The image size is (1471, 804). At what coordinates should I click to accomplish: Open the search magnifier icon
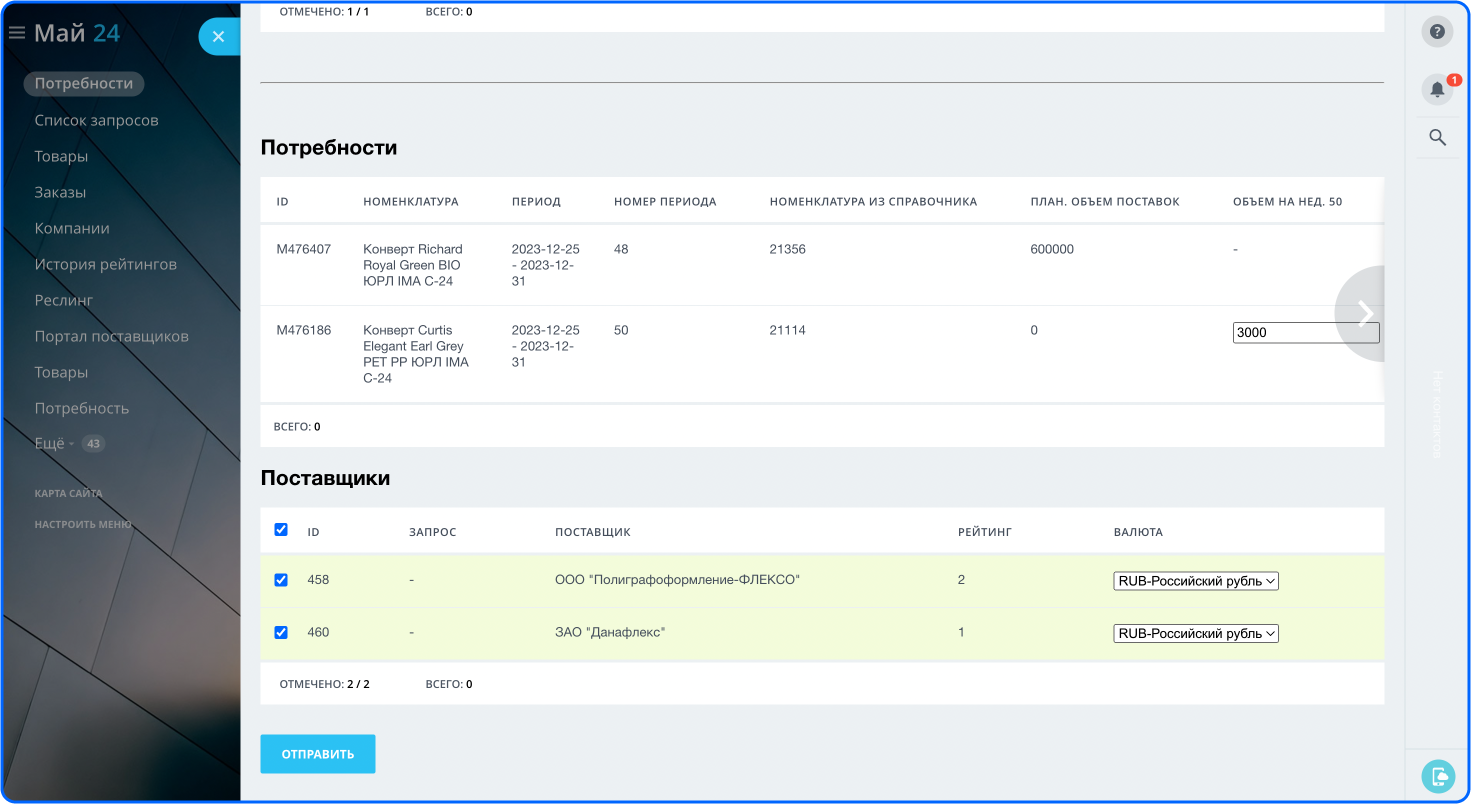coord(1437,138)
